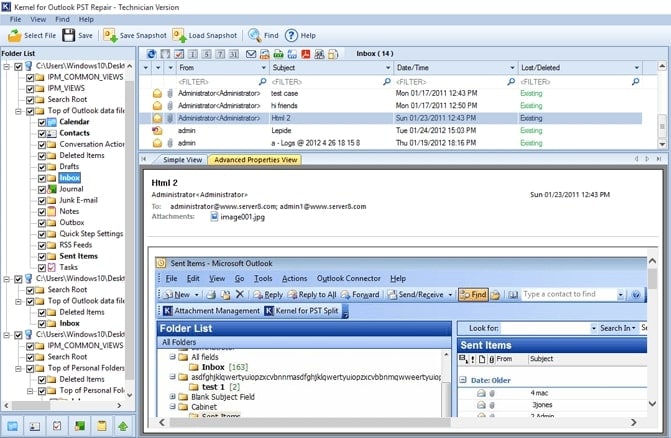671x438 pixels.
Task: Click the email list scroll-down arrow
Action: tap(662, 144)
